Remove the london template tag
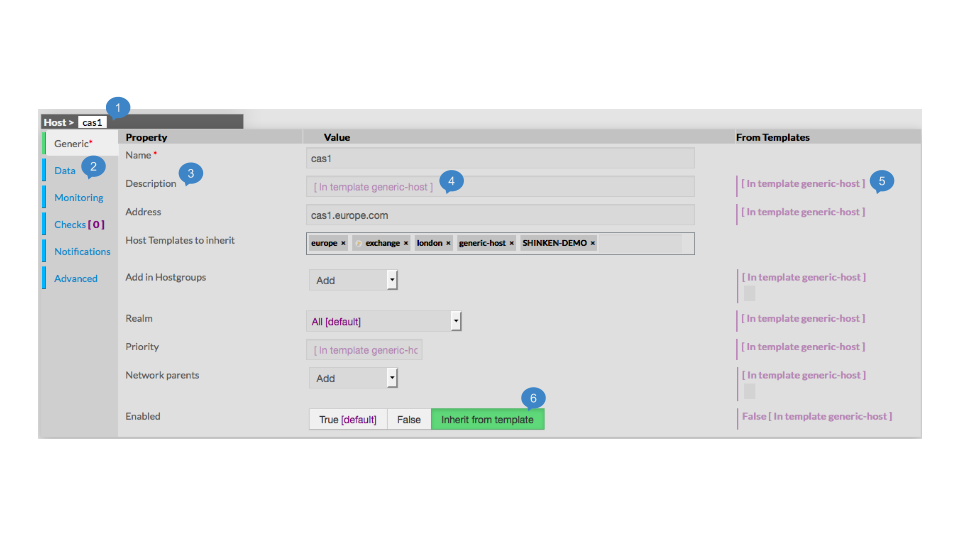The image size is (960, 540). point(448,243)
